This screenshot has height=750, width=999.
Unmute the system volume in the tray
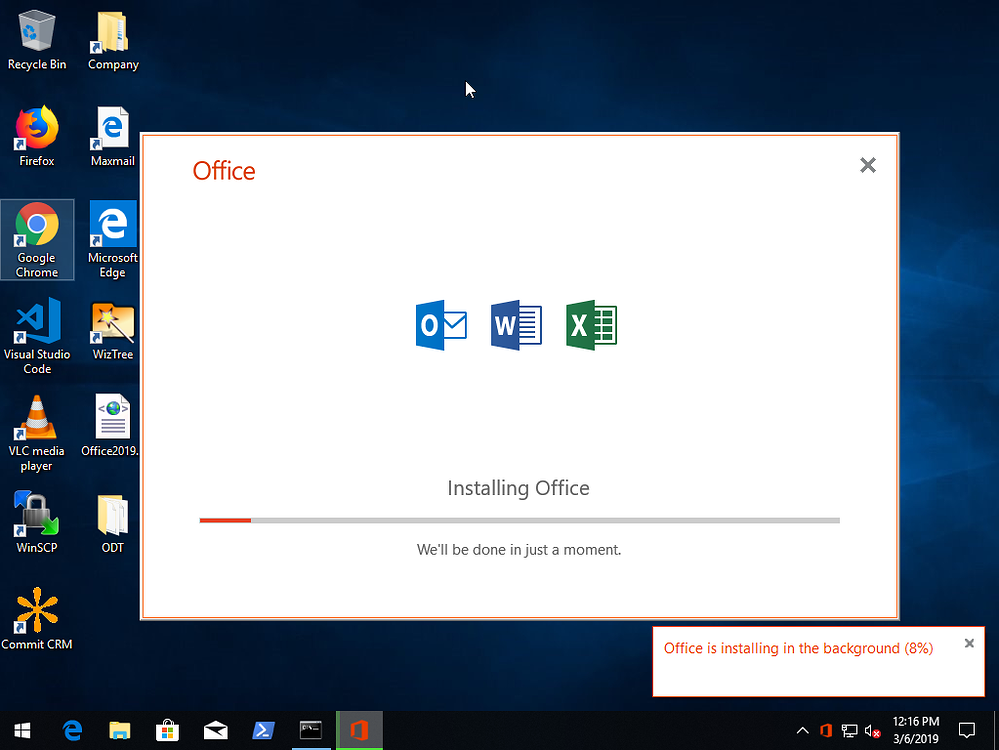click(x=872, y=730)
